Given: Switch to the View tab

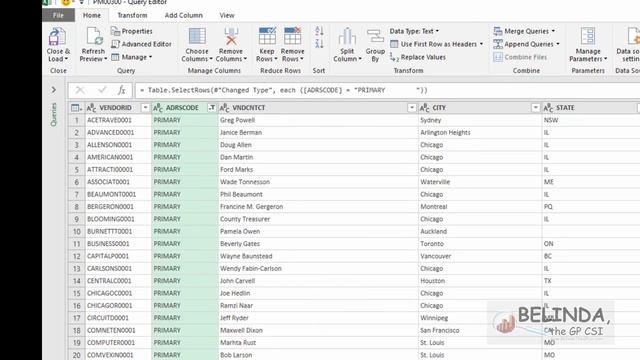Looking at the screenshot, I should click(x=227, y=15).
